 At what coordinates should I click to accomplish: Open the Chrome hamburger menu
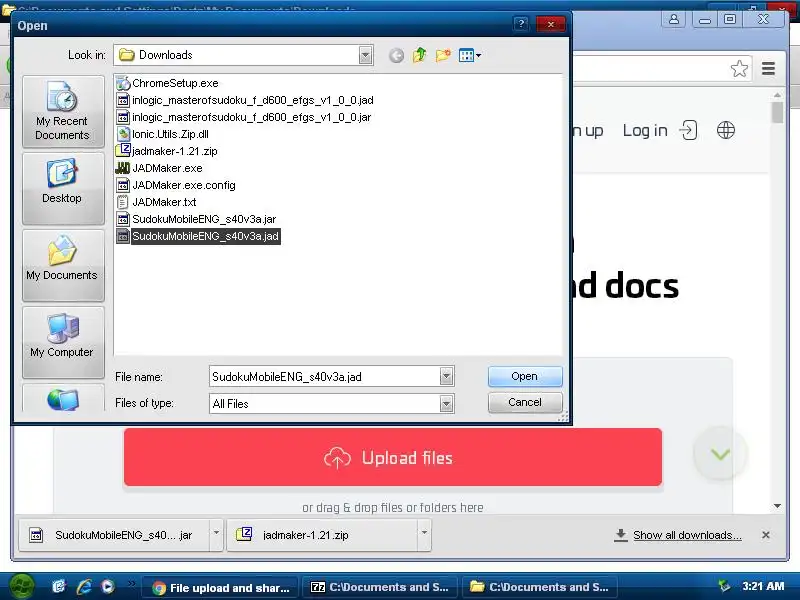(x=768, y=68)
